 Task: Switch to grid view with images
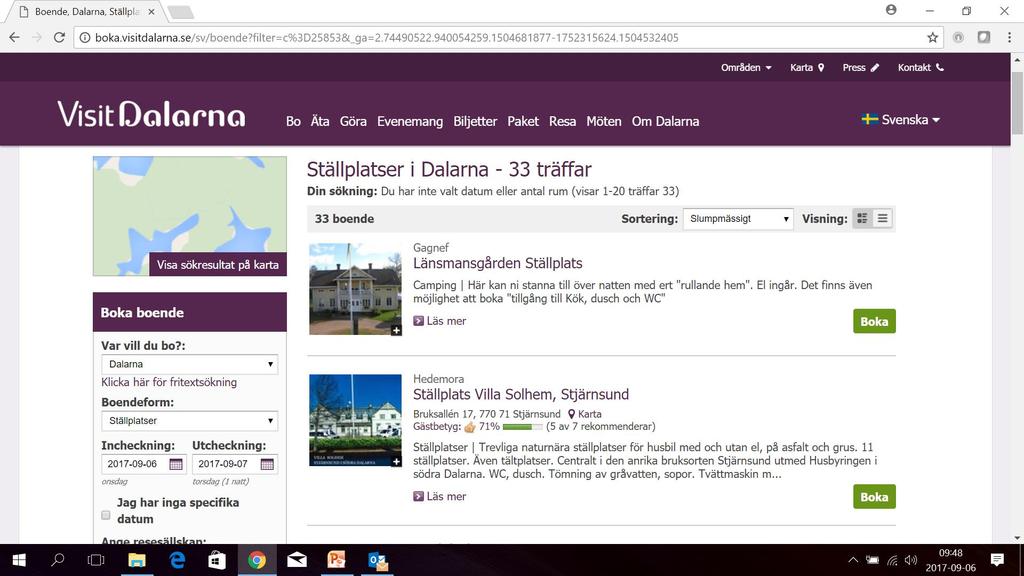(x=862, y=219)
